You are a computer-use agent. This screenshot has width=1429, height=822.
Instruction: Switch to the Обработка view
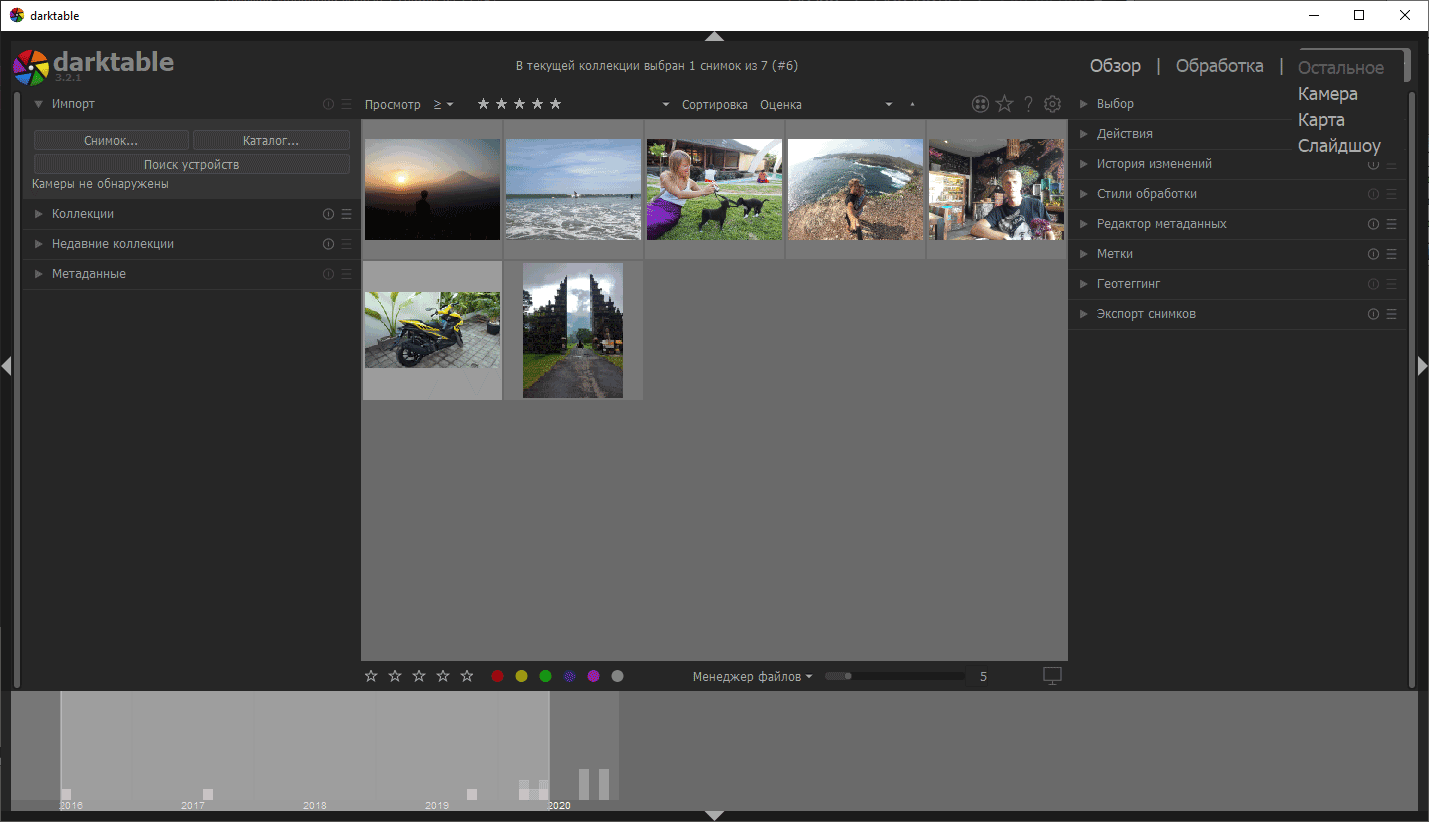point(1219,66)
